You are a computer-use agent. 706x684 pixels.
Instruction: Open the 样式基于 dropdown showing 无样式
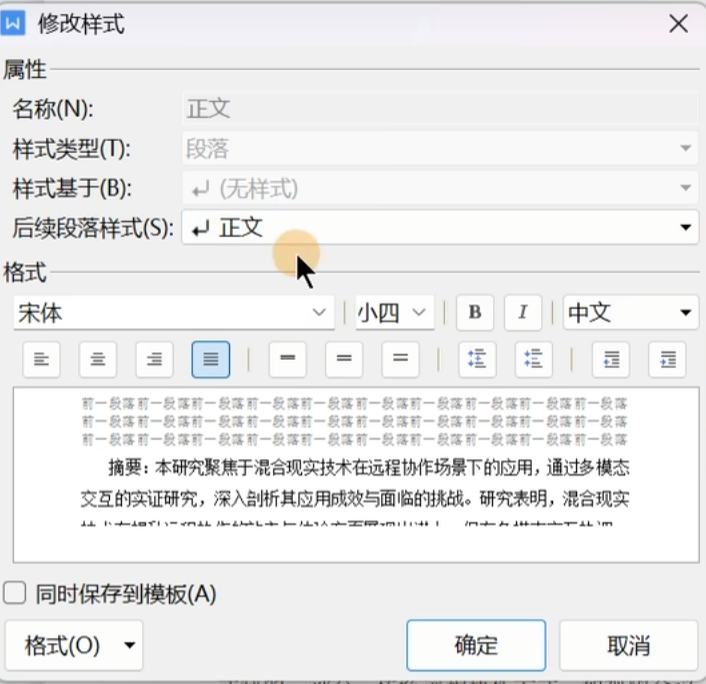(440, 188)
